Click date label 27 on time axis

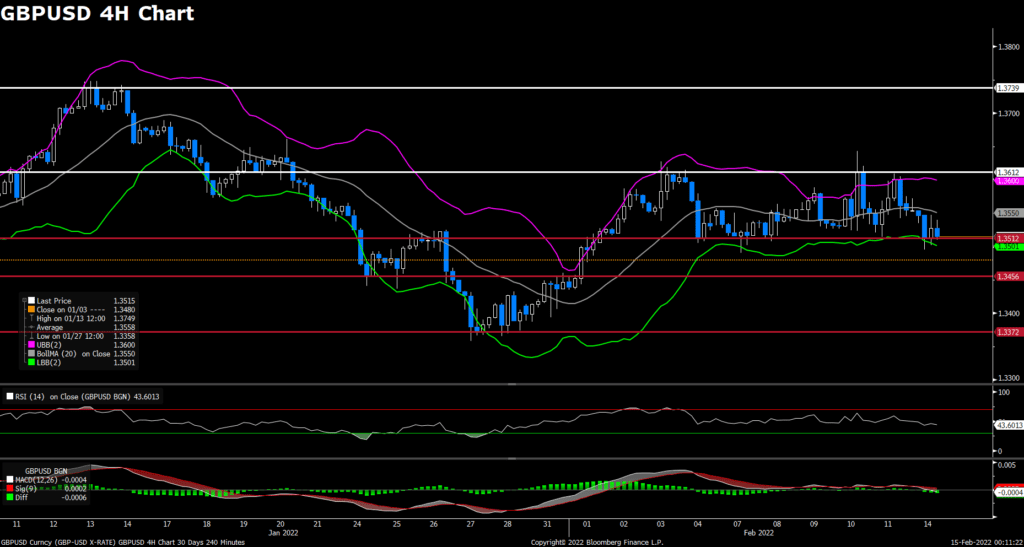pos(471,525)
